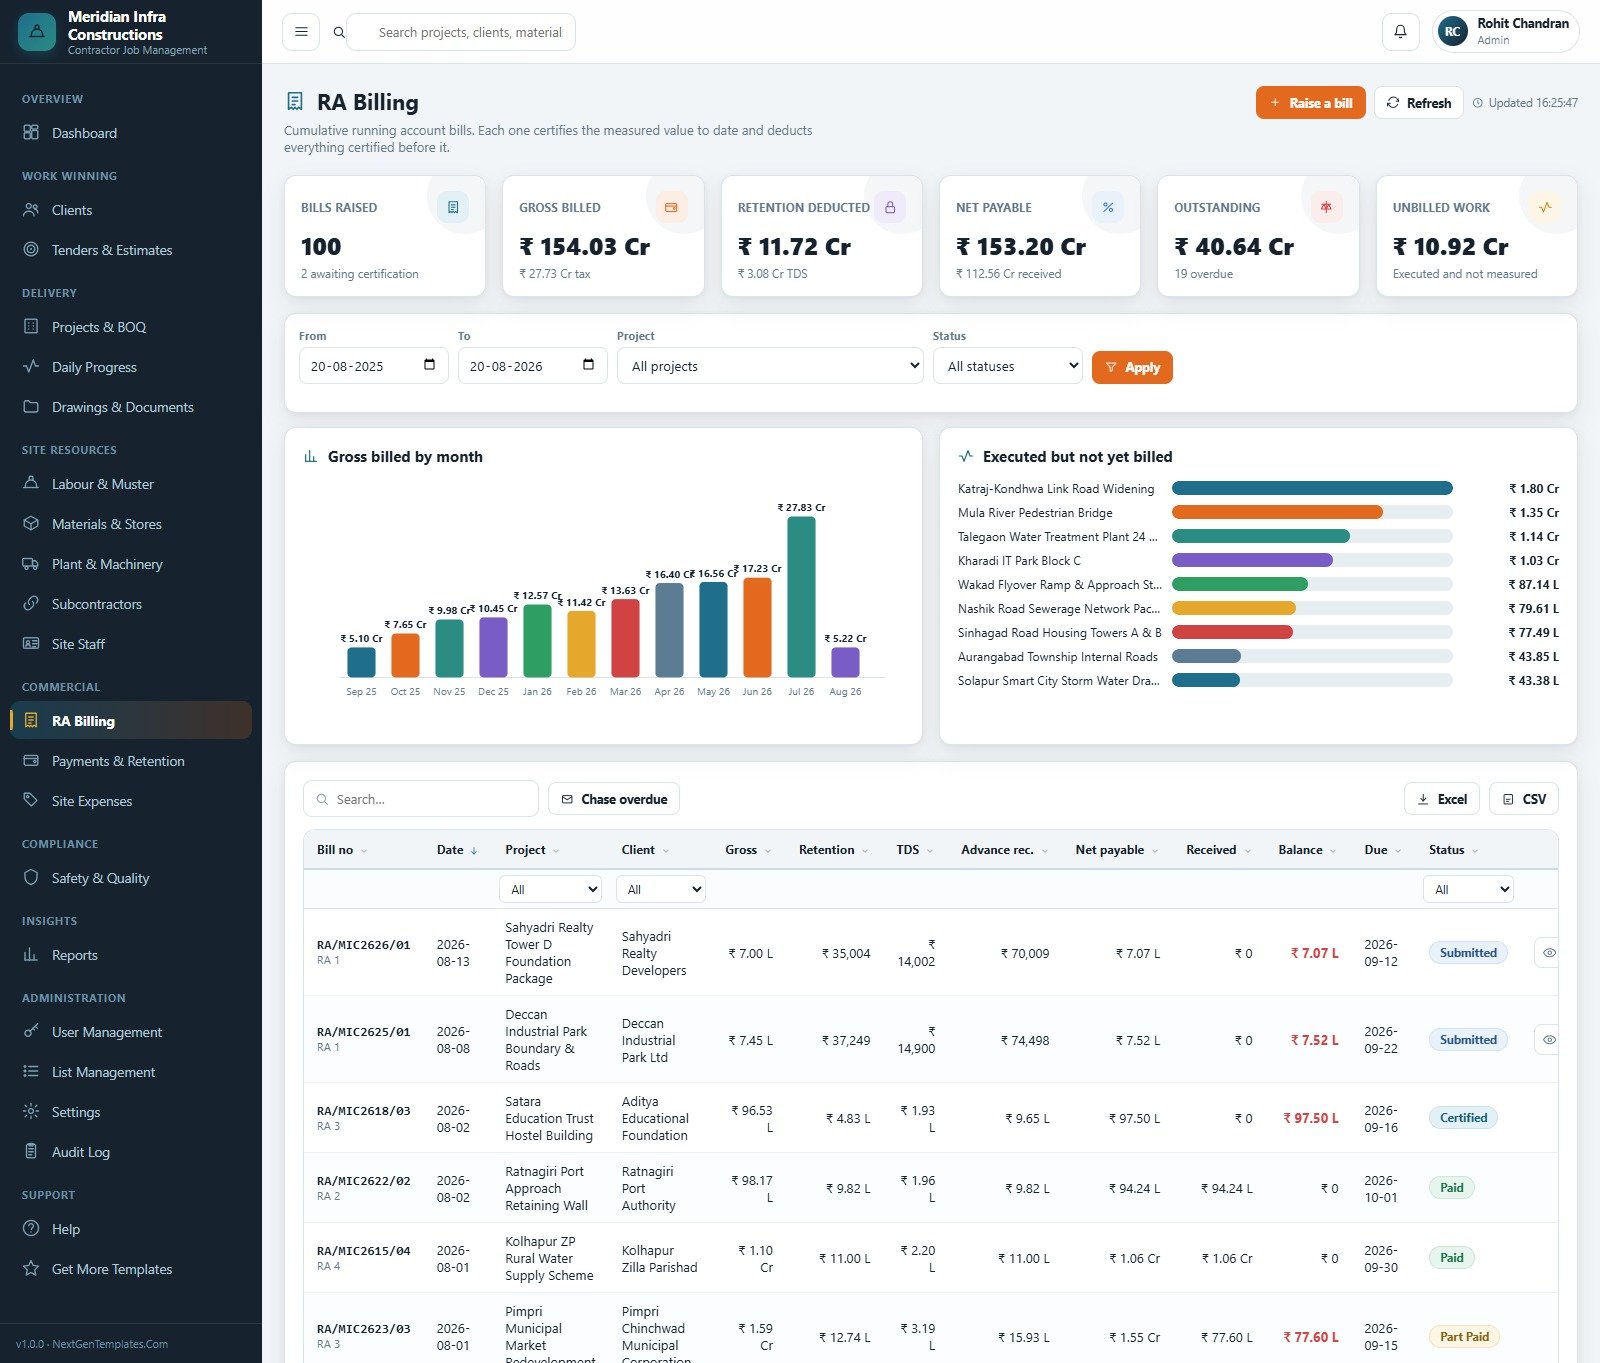This screenshot has height=1363, width=1600.
Task: Focus the bills table Search field
Action: click(x=421, y=799)
